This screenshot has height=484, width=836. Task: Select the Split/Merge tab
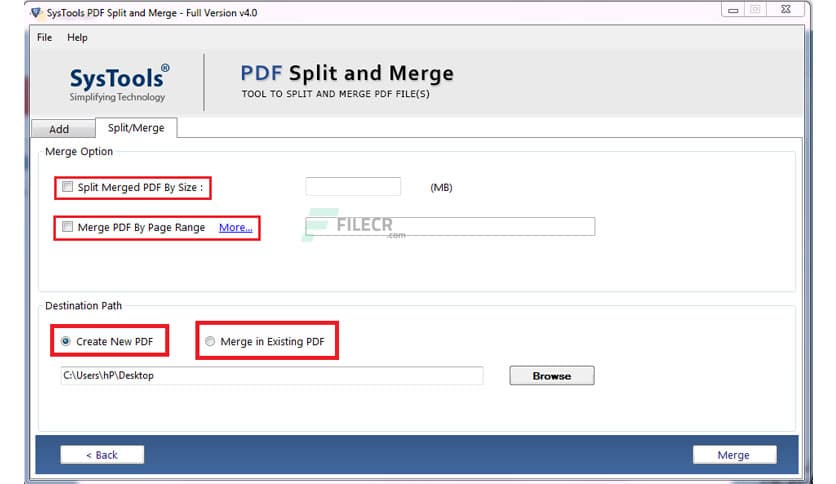[x=136, y=127]
